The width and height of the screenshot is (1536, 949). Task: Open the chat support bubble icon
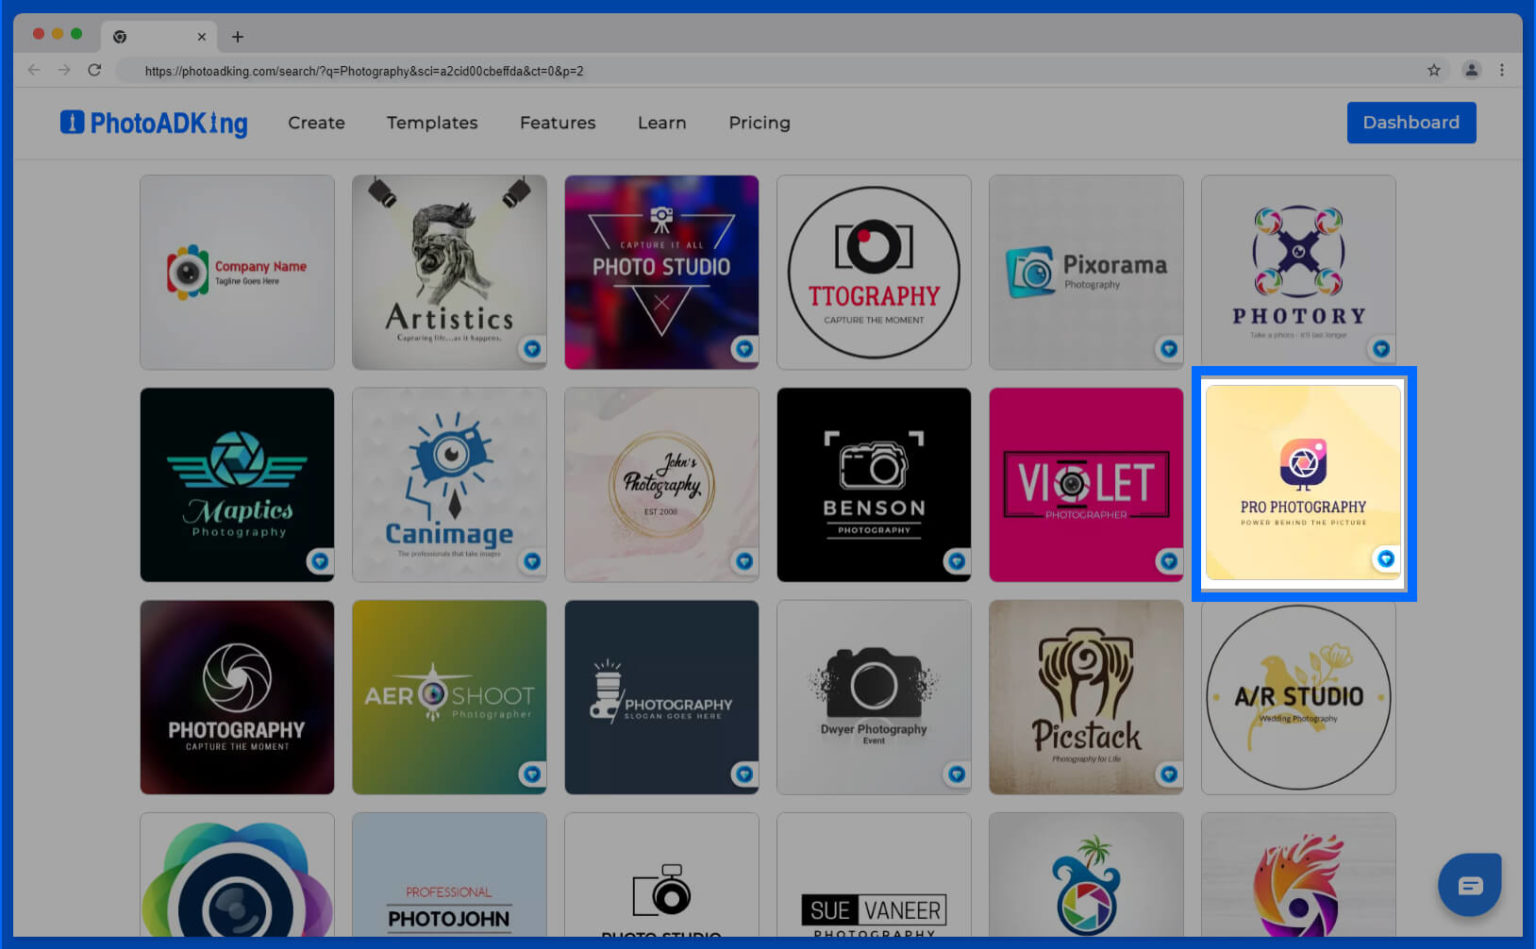click(x=1469, y=885)
